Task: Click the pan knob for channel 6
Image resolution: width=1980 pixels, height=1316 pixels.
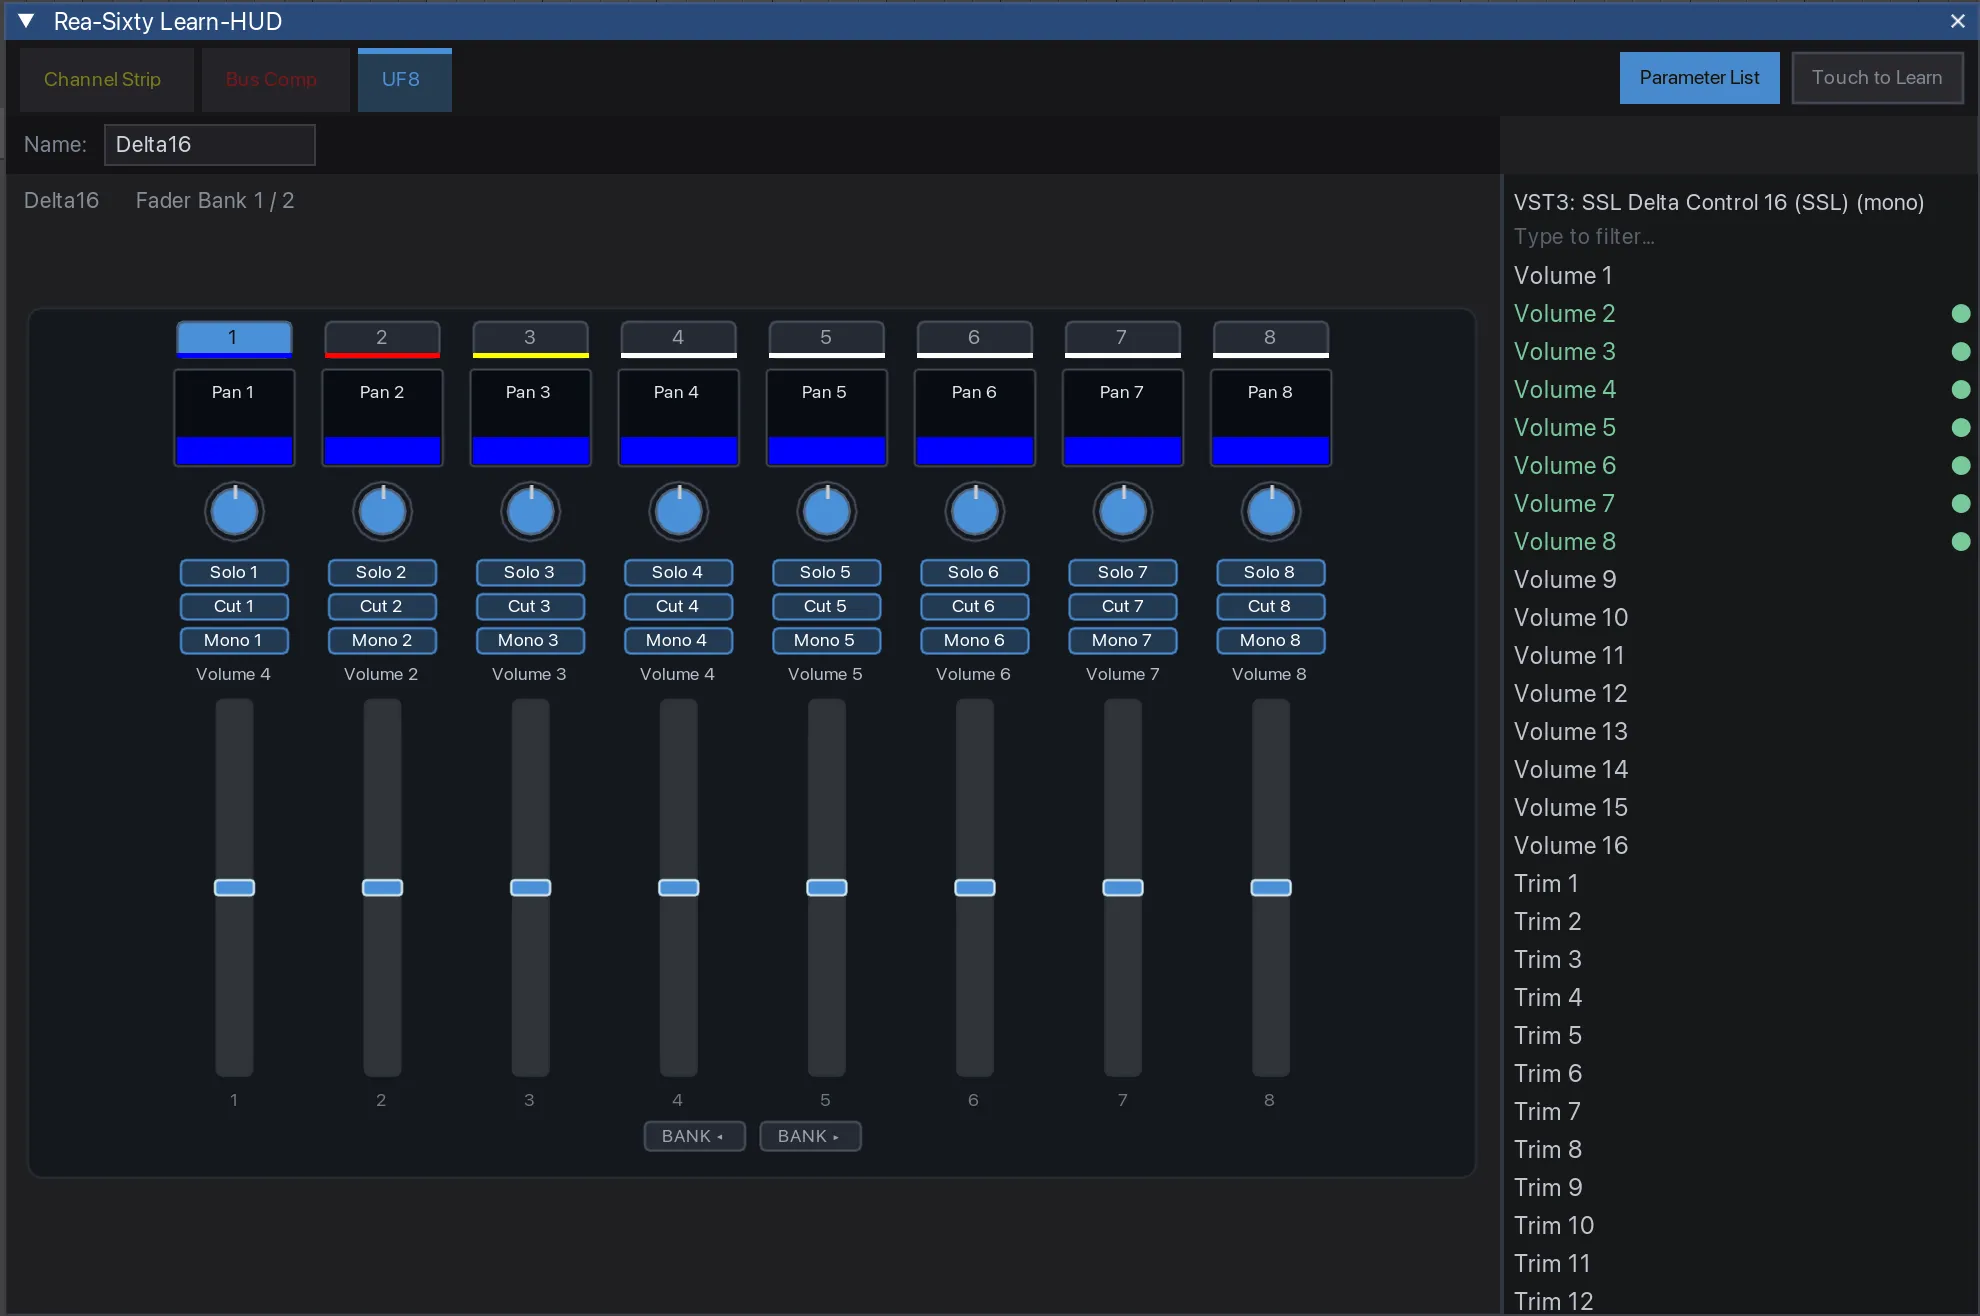Action: pos(975,513)
